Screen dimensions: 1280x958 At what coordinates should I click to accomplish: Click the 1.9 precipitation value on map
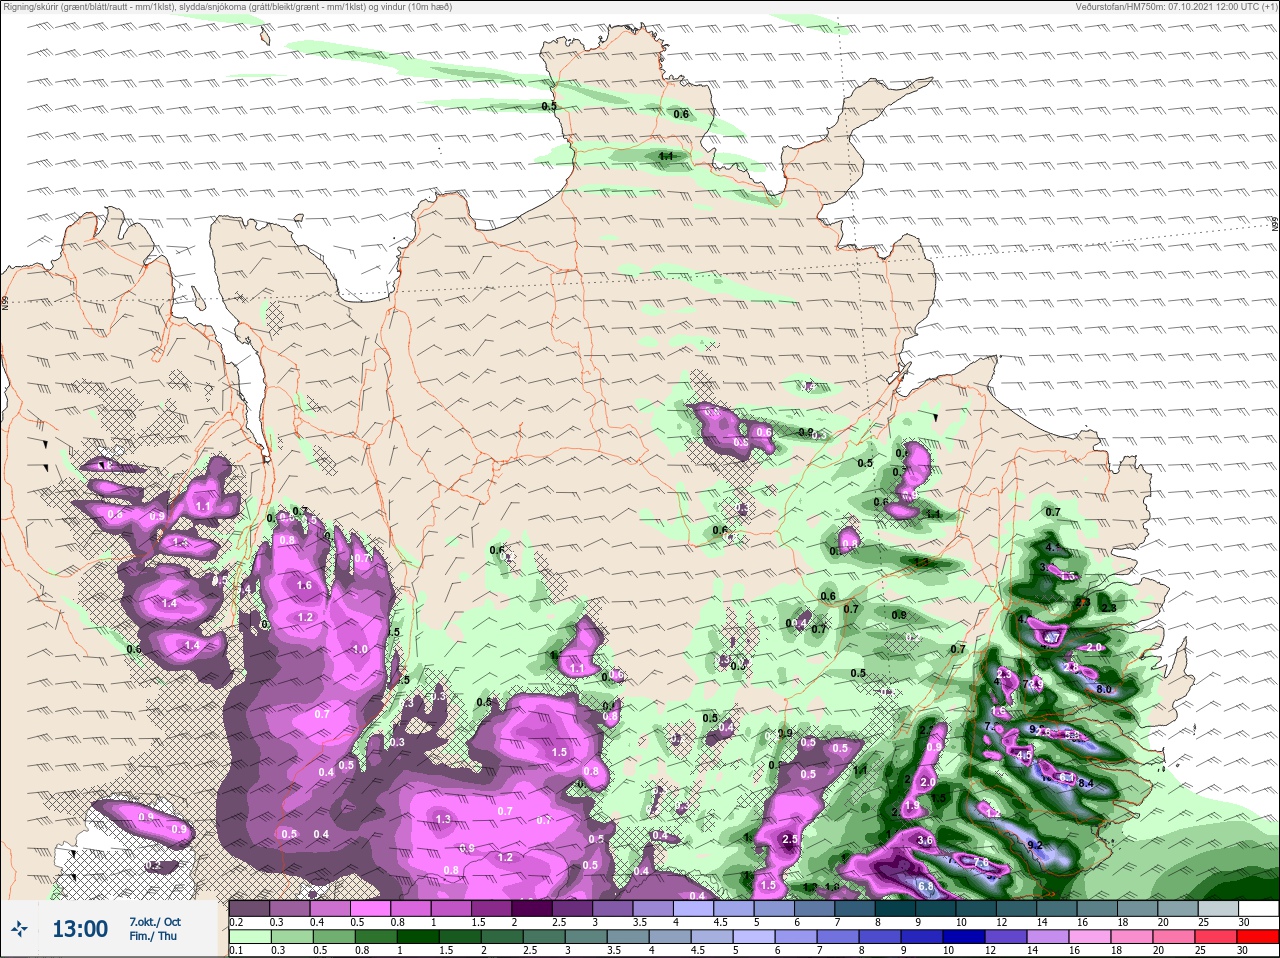[x=912, y=806]
